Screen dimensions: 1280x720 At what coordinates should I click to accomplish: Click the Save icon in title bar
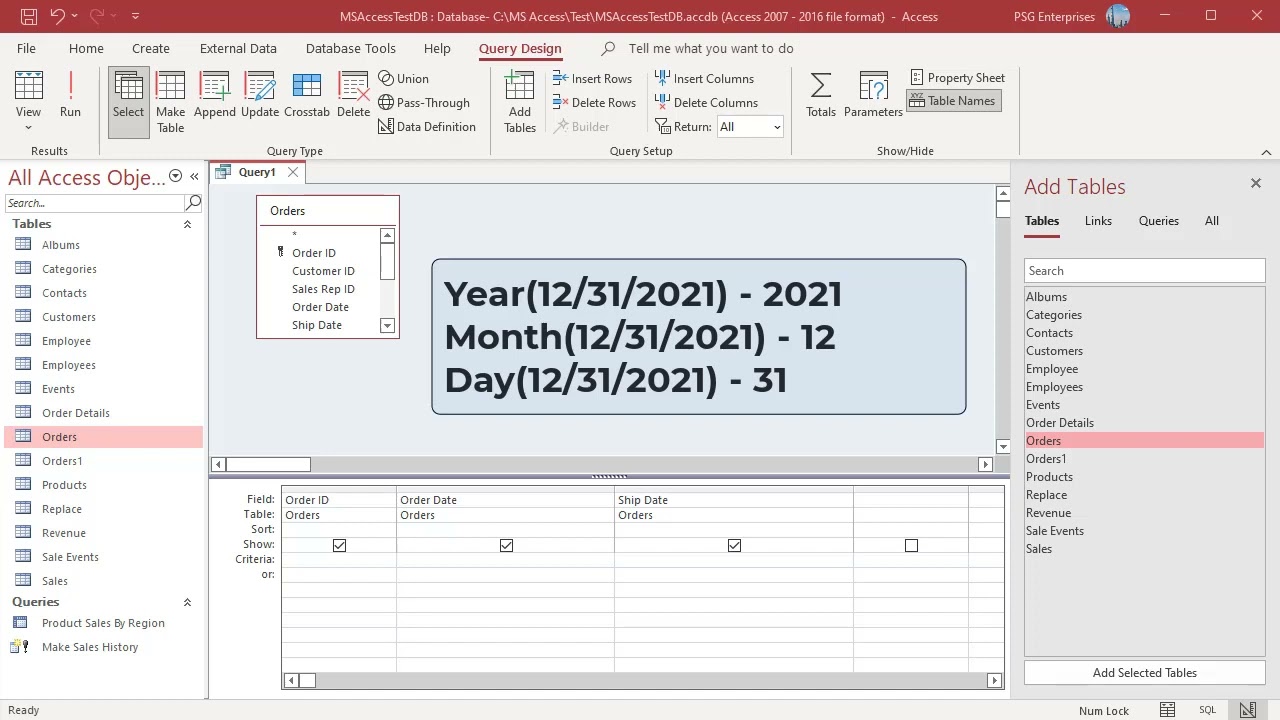28,16
